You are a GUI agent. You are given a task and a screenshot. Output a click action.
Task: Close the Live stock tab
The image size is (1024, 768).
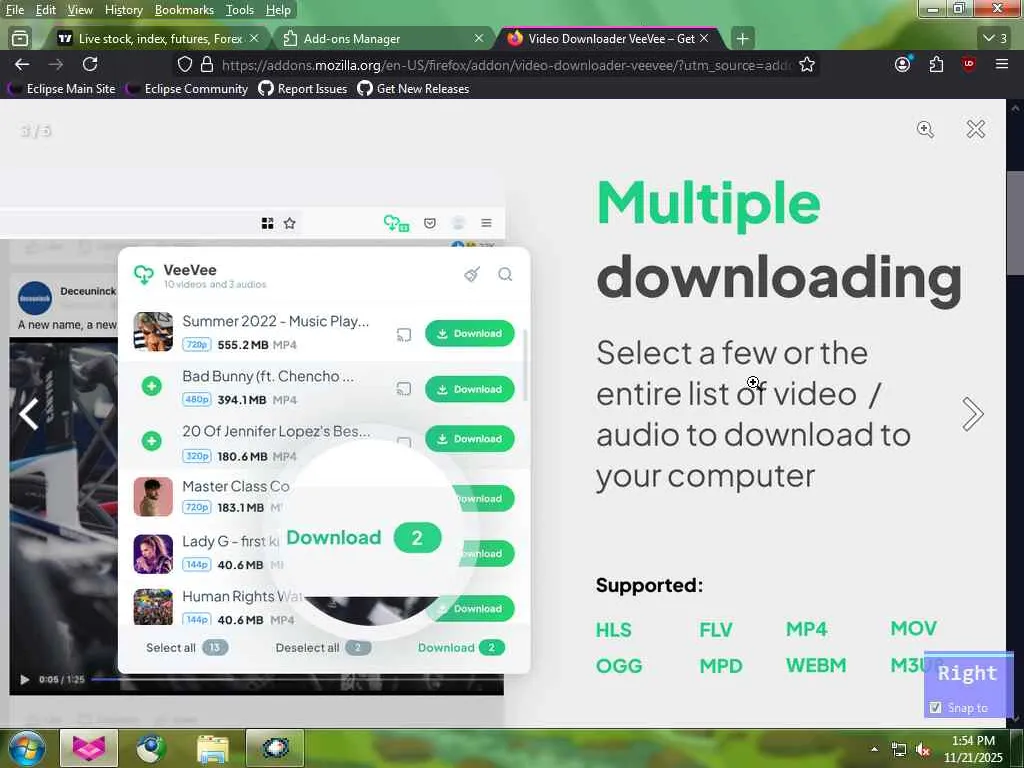(x=254, y=39)
